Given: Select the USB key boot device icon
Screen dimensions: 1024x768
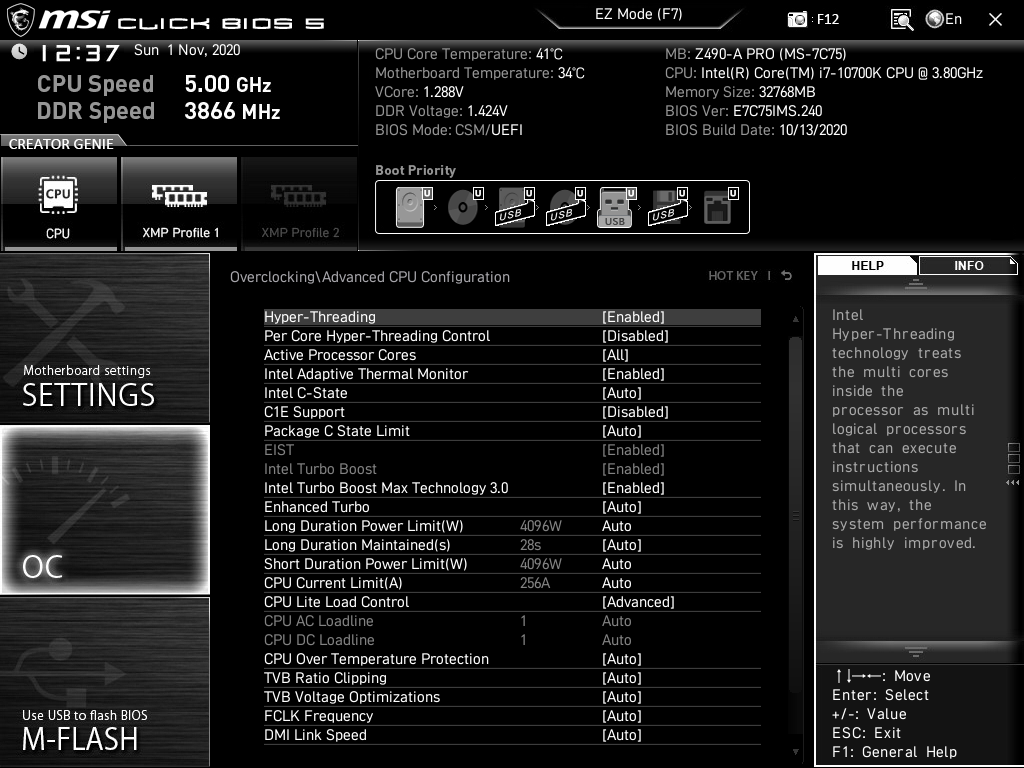Looking at the screenshot, I should (616, 207).
